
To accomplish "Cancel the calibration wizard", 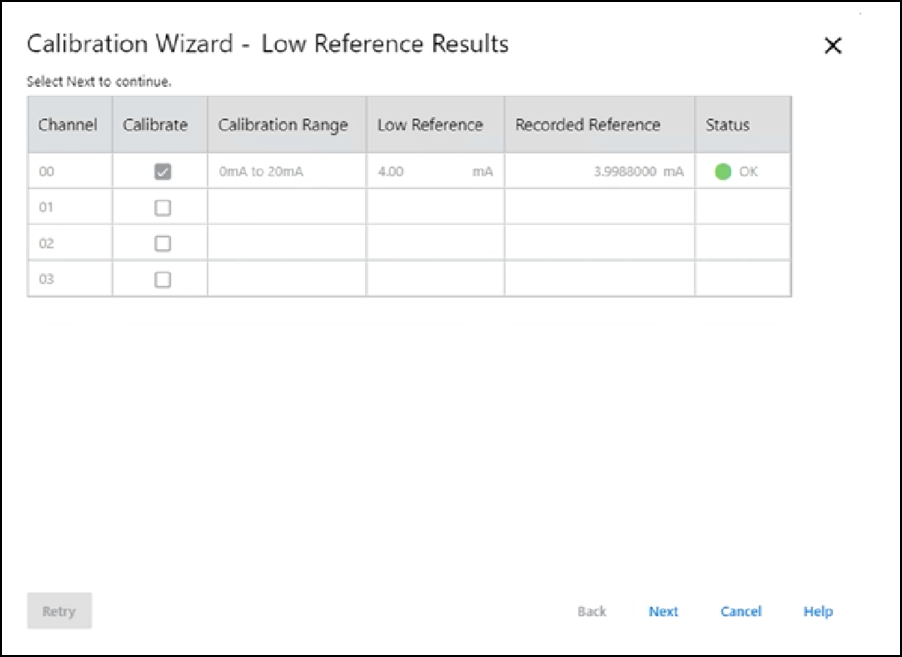I will pos(740,611).
